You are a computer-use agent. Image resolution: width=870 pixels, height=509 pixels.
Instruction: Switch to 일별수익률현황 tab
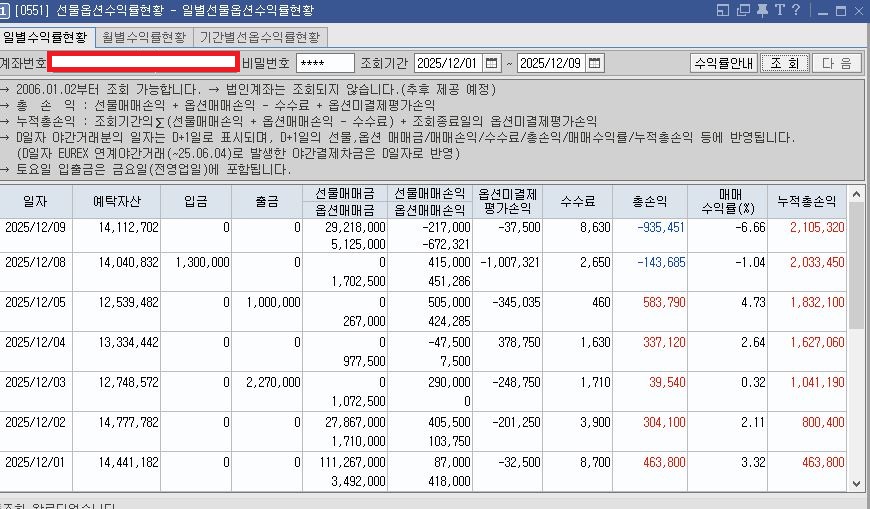click(45, 37)
